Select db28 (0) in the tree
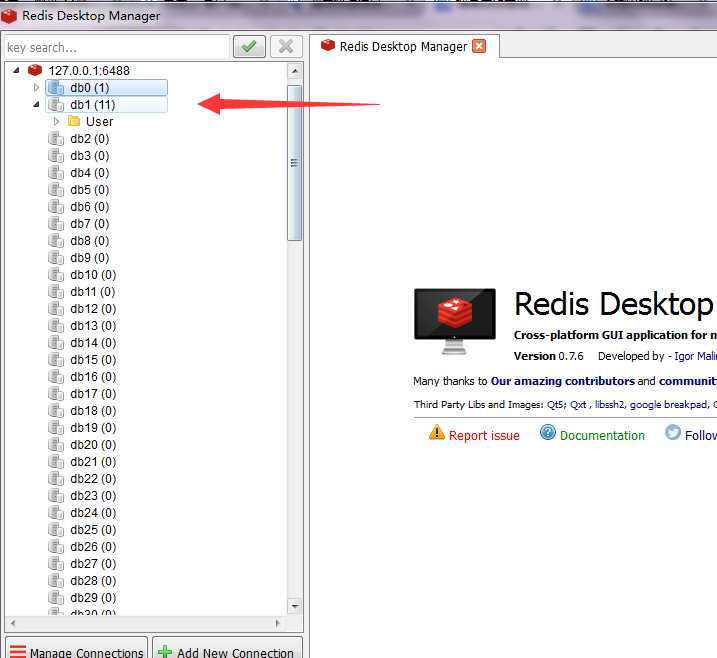 (x=93, y=580)
